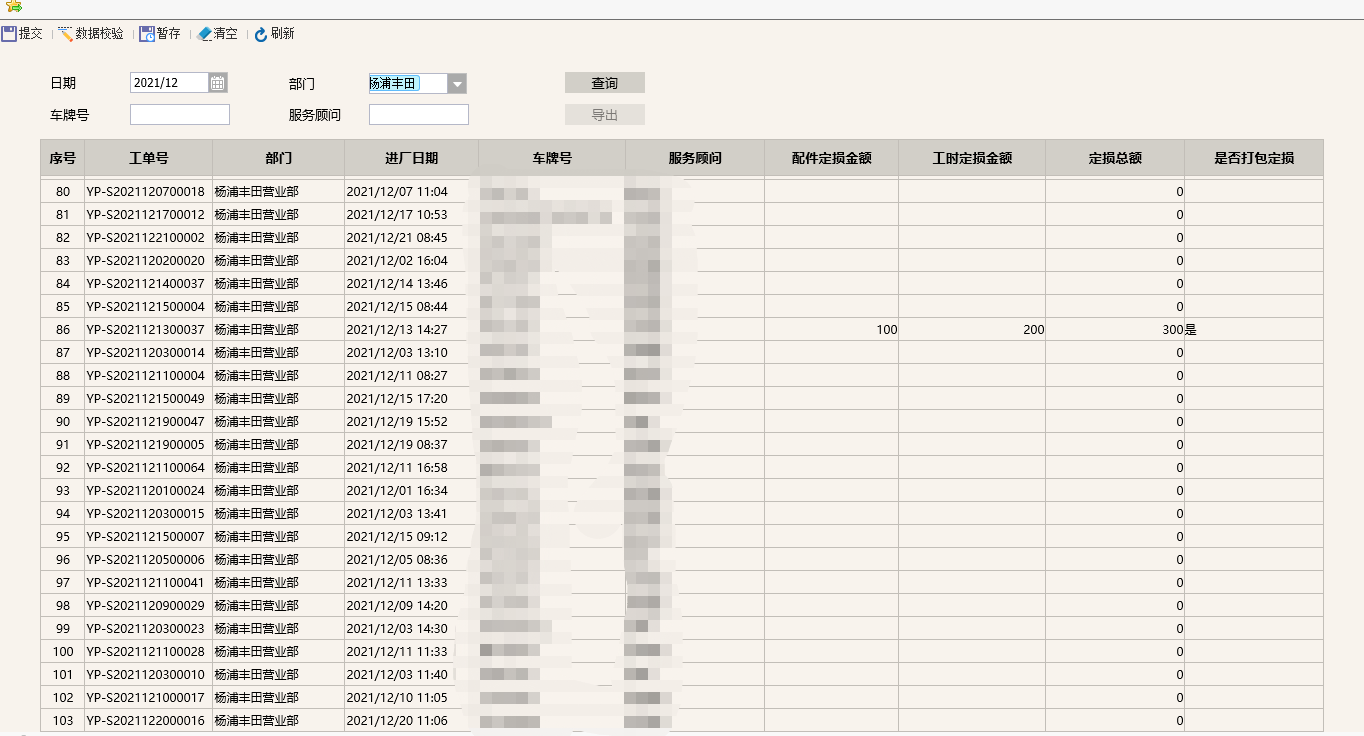Select work order YP-S2021121100004
Image resolution: width=1364 pixels, height=736 pixels.
(145, 376)
